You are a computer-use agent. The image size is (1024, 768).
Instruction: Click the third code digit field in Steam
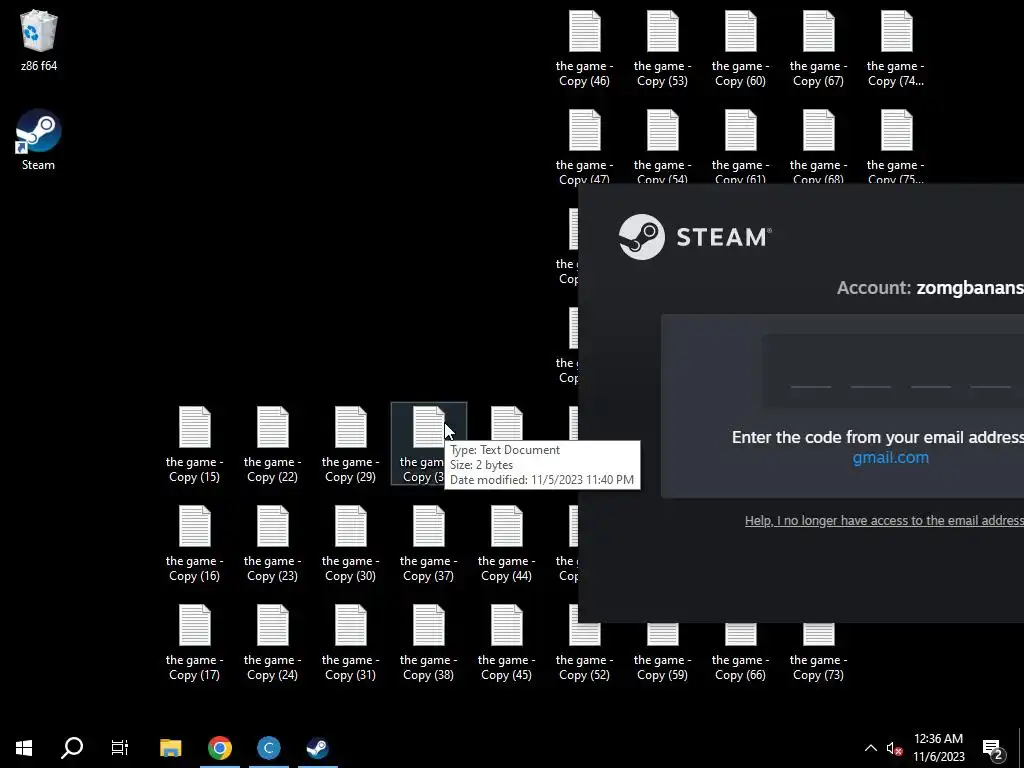point(931,371)
